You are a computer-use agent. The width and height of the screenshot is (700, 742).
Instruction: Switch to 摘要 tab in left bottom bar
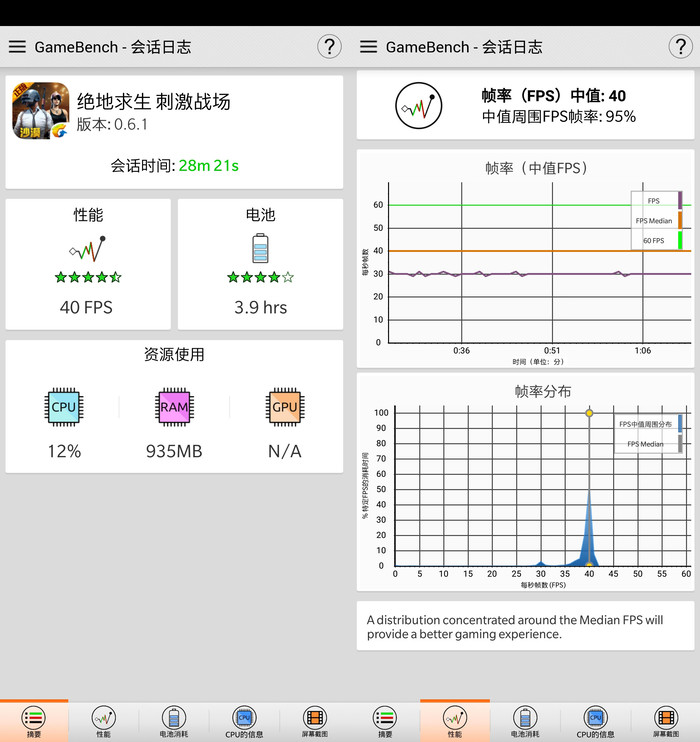coord(34,721)
